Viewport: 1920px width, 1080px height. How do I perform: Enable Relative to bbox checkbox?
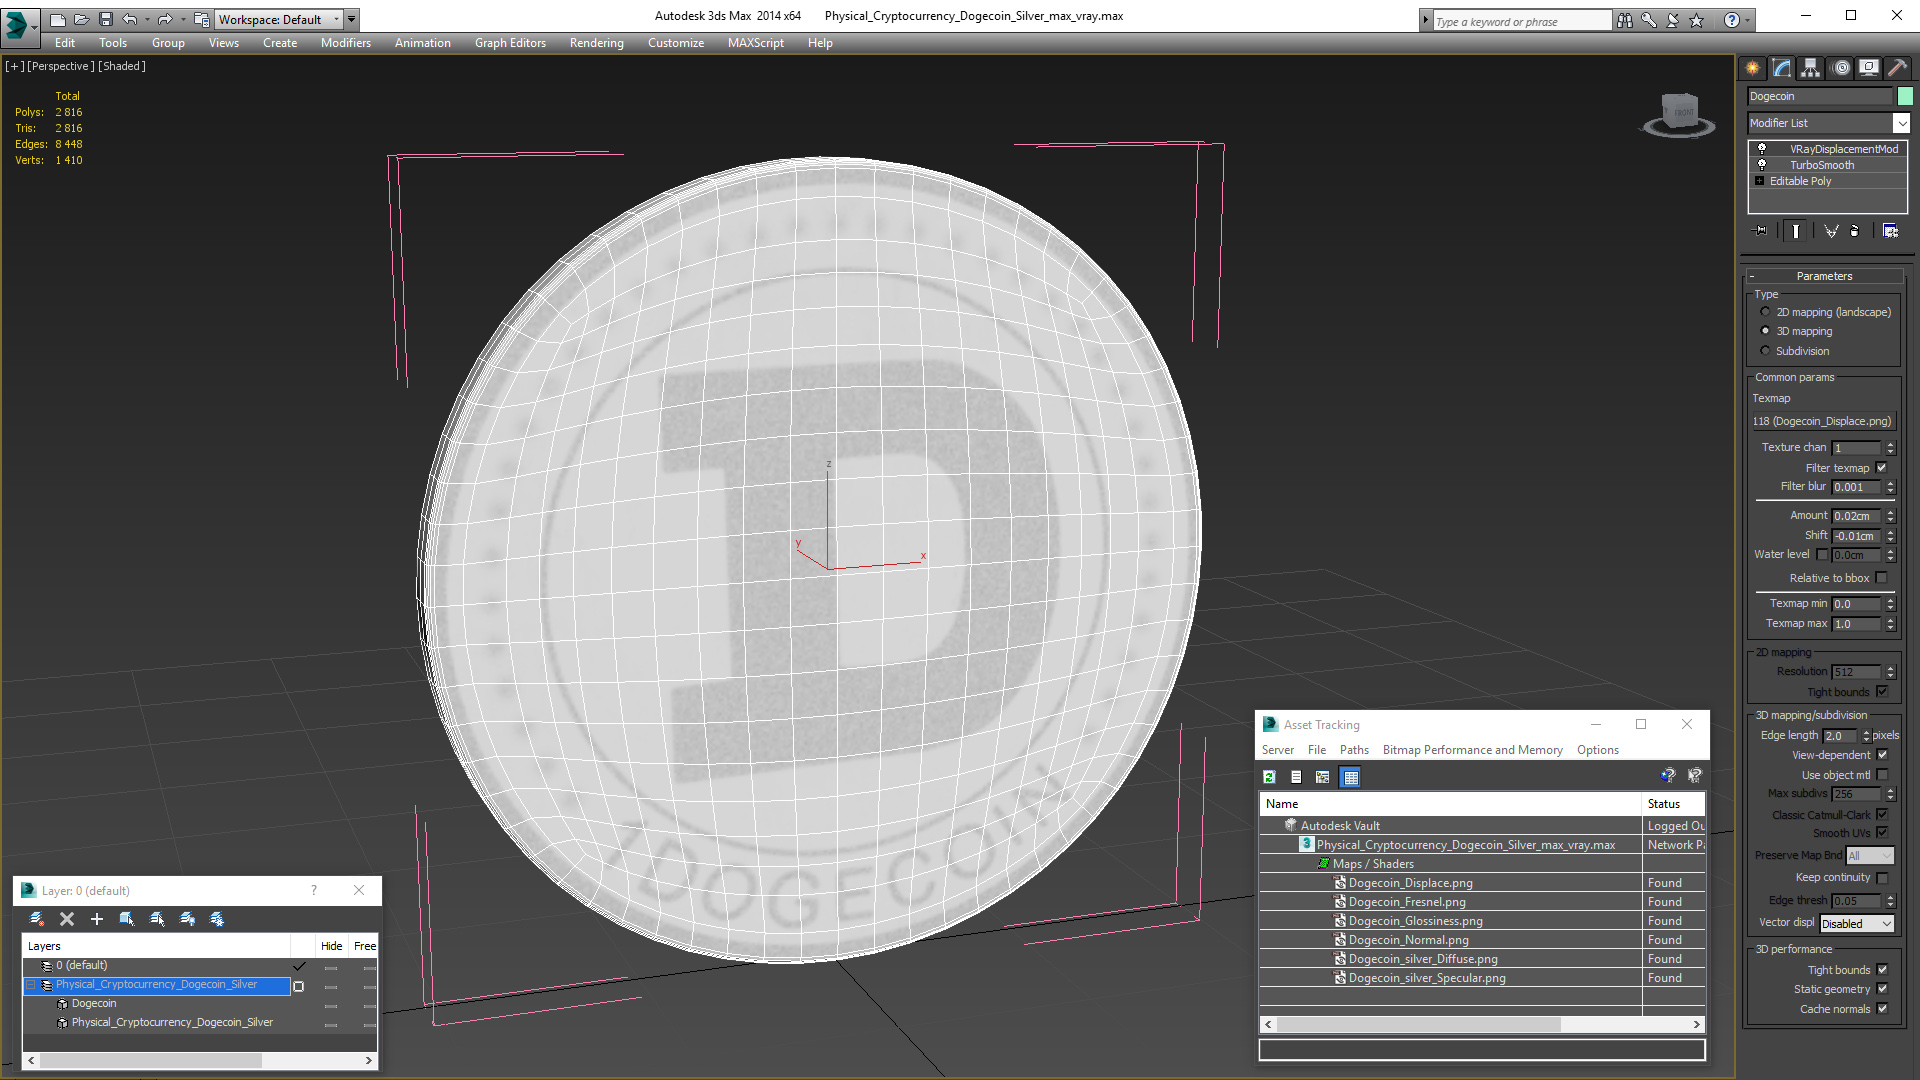[1882, 578]
